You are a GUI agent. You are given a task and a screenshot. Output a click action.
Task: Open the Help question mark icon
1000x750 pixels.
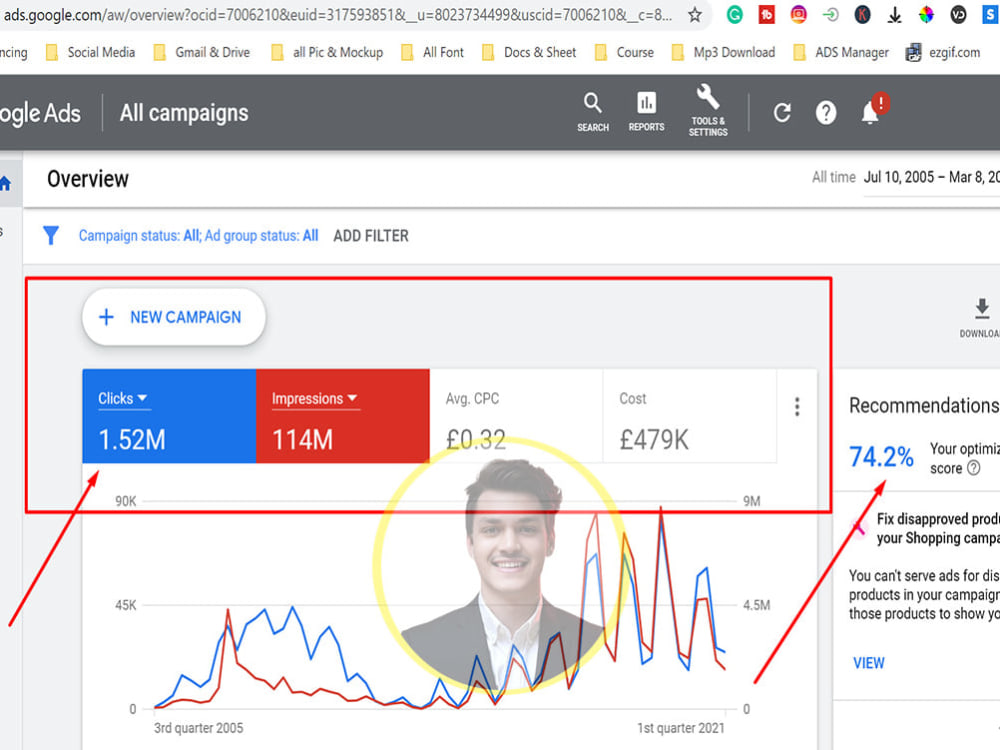(x=826, y=113)
